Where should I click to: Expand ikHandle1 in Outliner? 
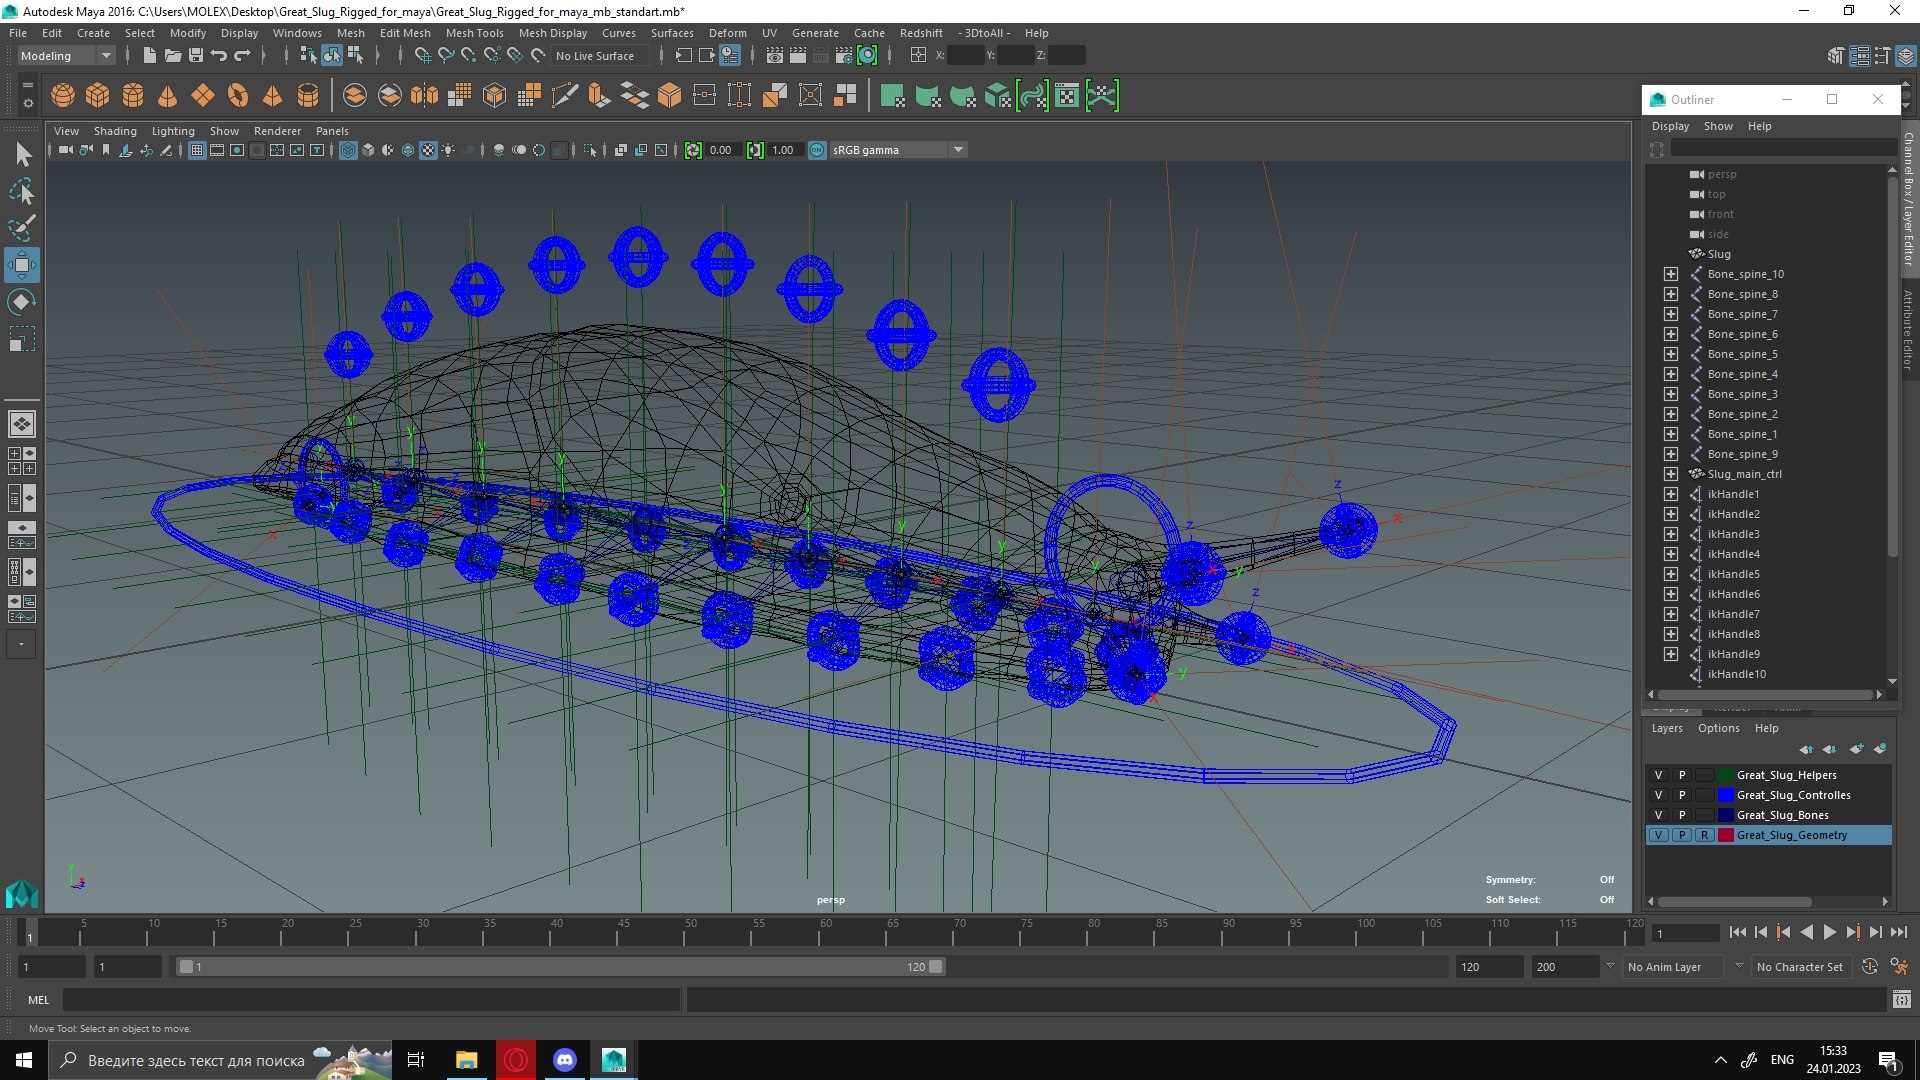click(x=1670, y=494)
